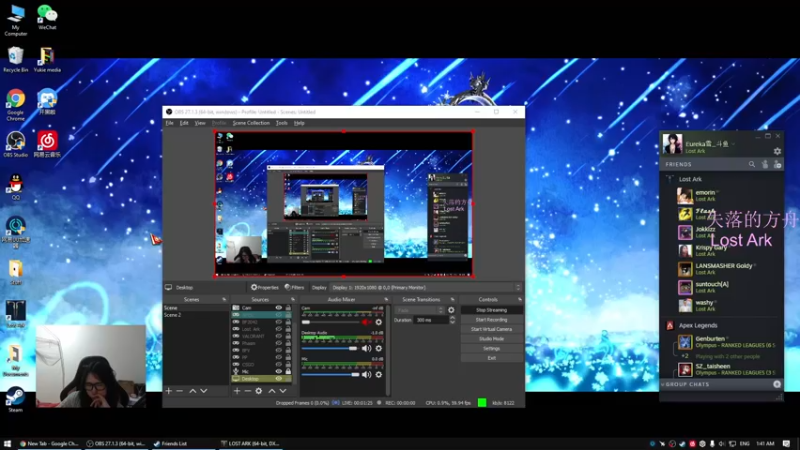Toggle visibility of Lost Ark source
This screenshot has height=450, width=800.
[279, 329]
